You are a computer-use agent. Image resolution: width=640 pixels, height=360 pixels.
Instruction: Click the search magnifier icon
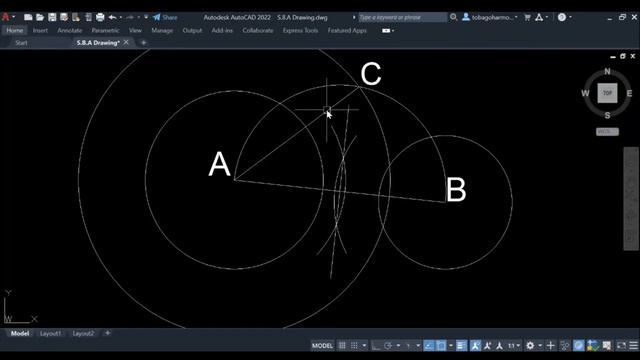(453, 17)
